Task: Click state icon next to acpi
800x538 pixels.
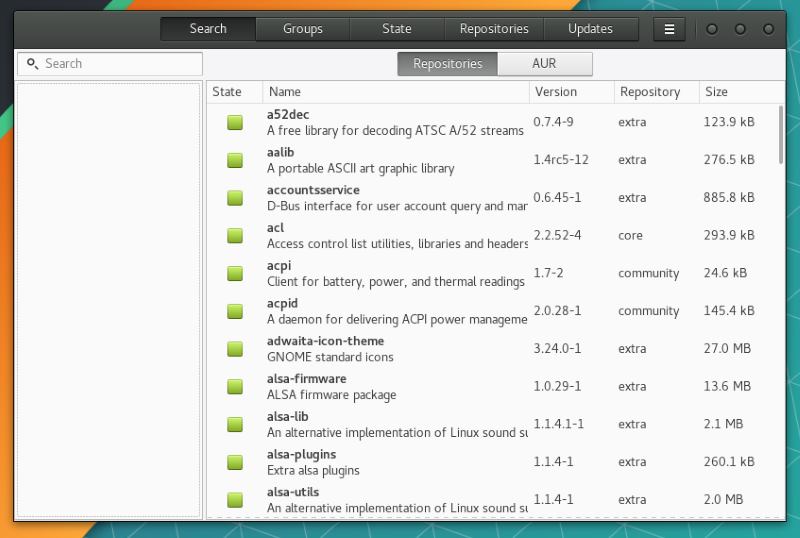Action: coord(235,274)
